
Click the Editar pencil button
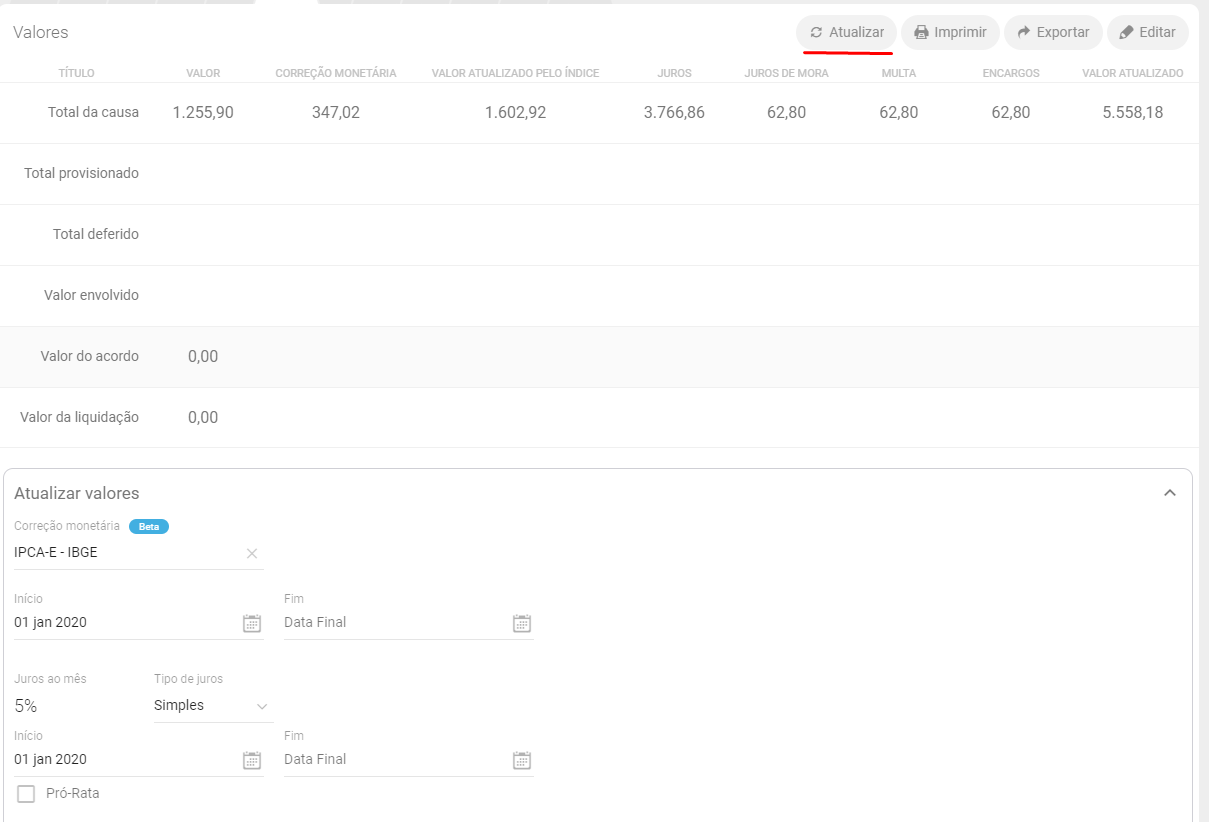point(1147,32)
